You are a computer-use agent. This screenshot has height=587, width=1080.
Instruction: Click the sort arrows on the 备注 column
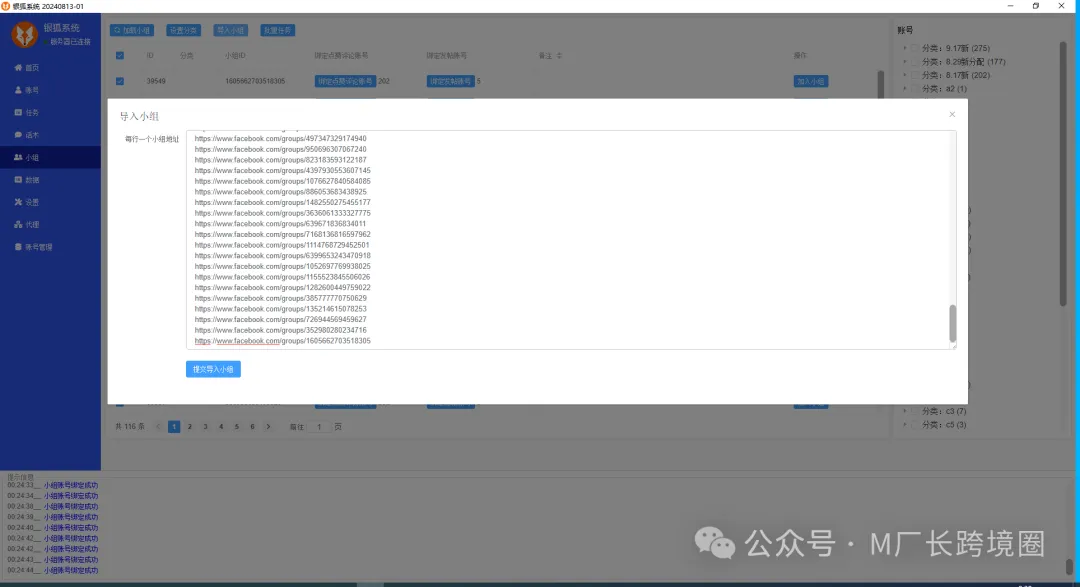pyautogui.click(x=559, y=56)
